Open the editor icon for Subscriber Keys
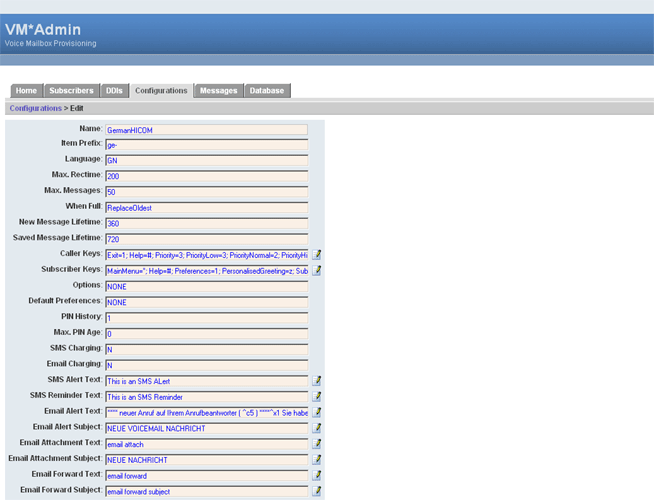Viewport: 654px width, 500px height. tap(317, 270)
